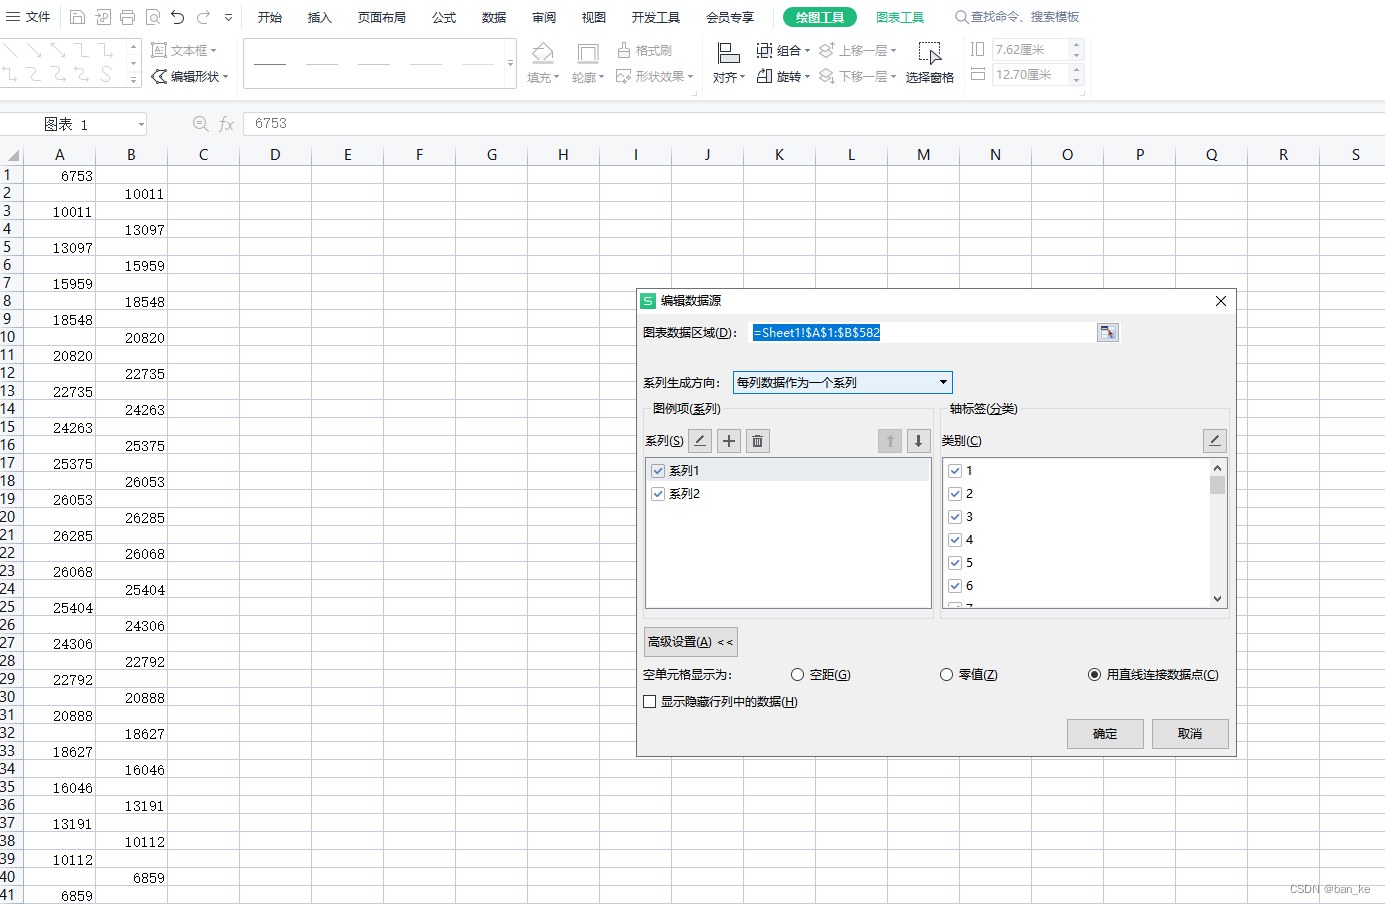Click 上移一层 bring forward button

point(858,50)
